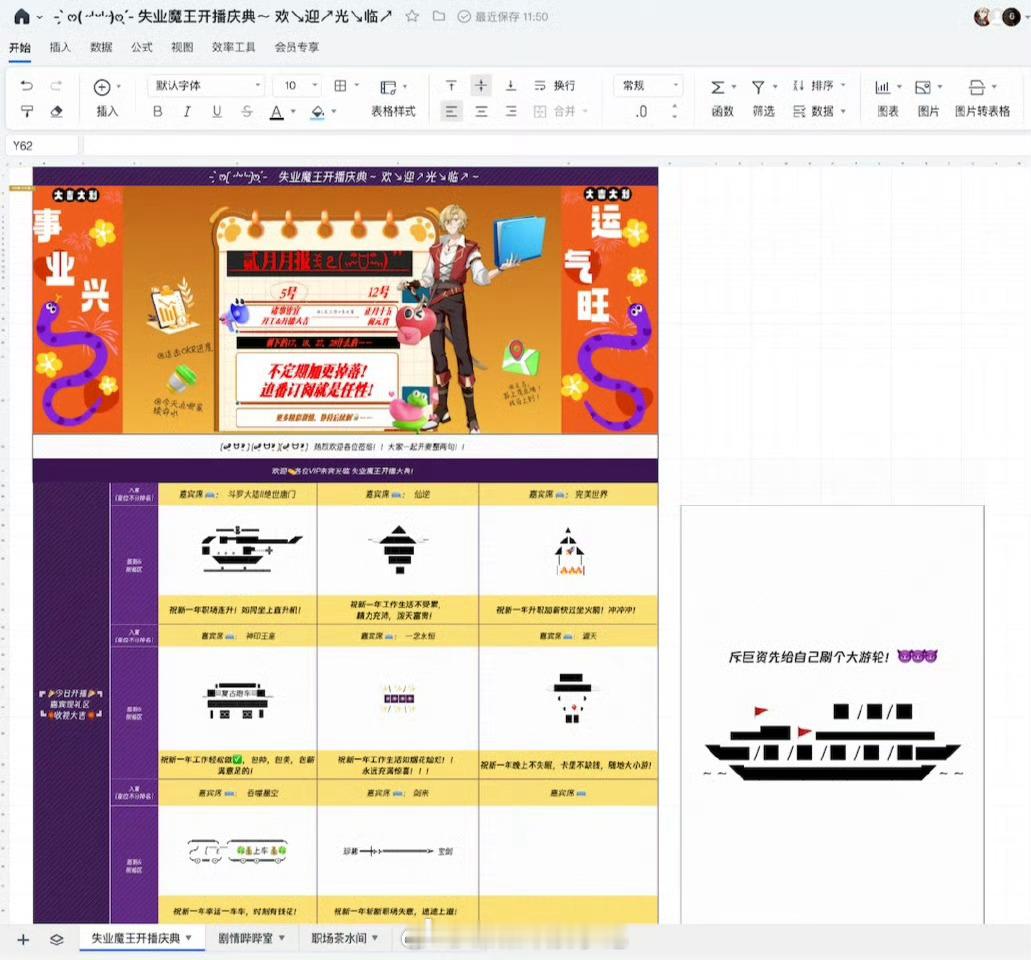Switch to the 效率工具 ribbon tab
This screenshot has width=1031, height=960.
click(x=233, y=47)
